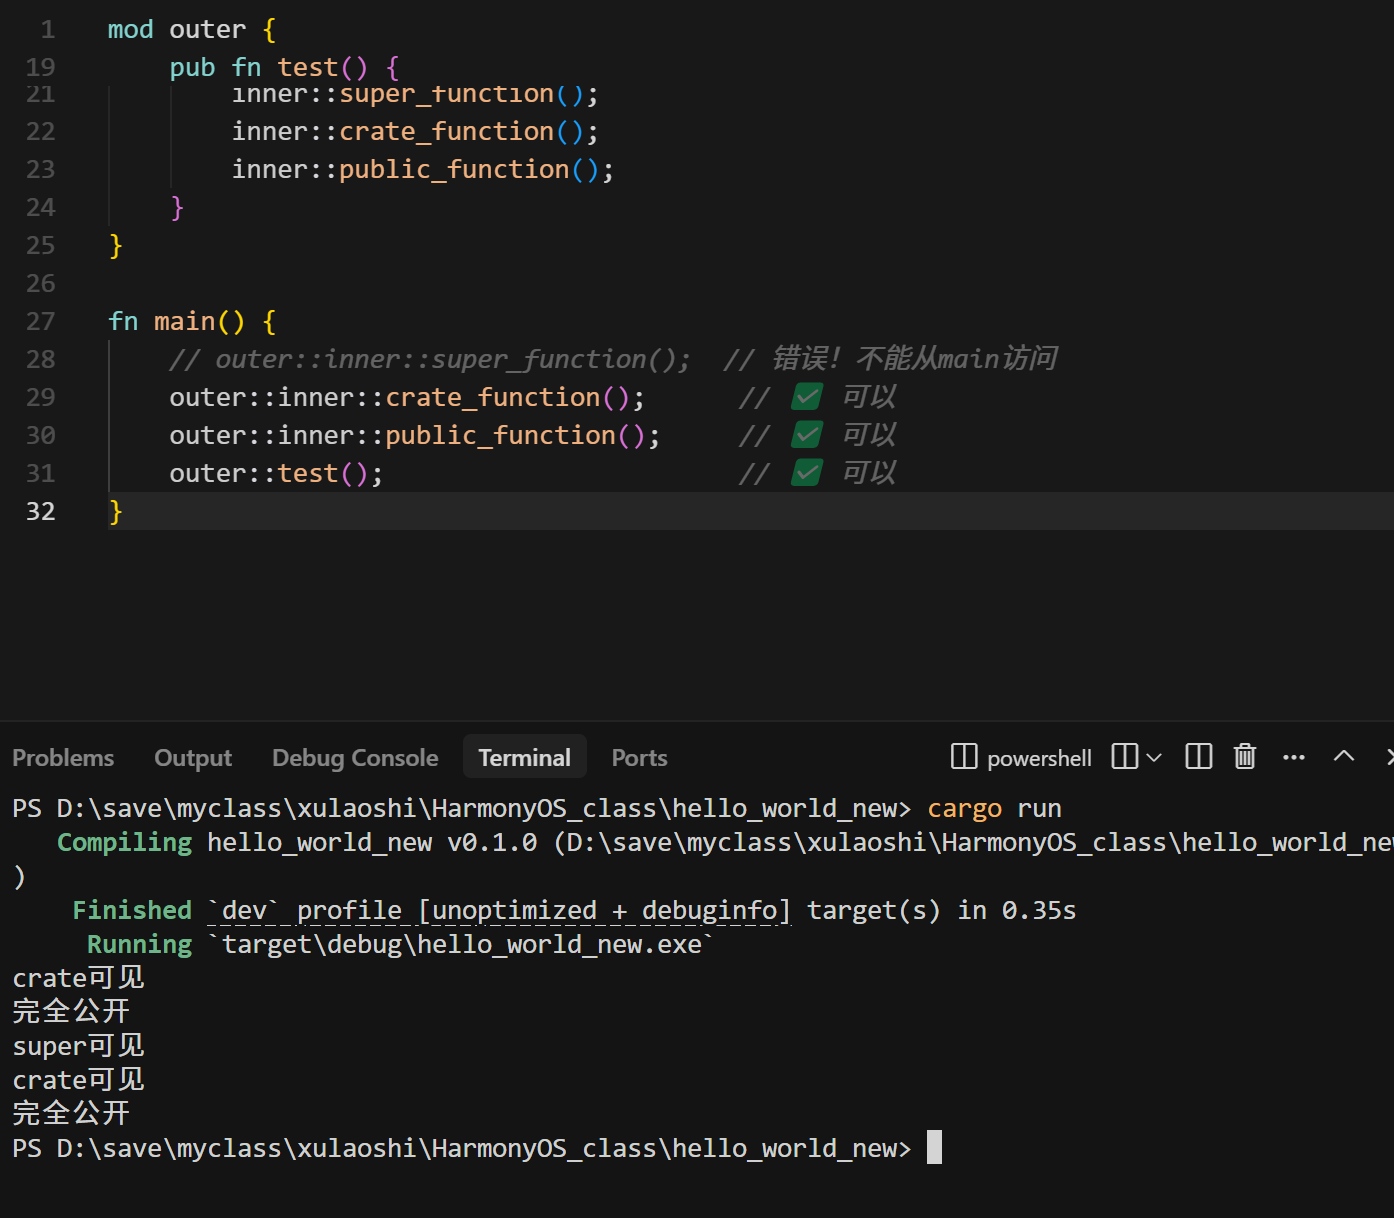The height and width of the screenshot is (1218, 1394).
Task: Place cursor on 'inner::public_function();' at line 23
Action: 423,169
